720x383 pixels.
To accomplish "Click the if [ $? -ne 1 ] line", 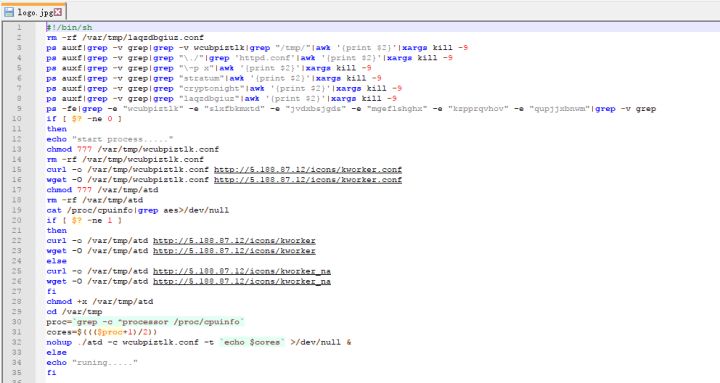I will pyautogui.click(x=84, y=220).
